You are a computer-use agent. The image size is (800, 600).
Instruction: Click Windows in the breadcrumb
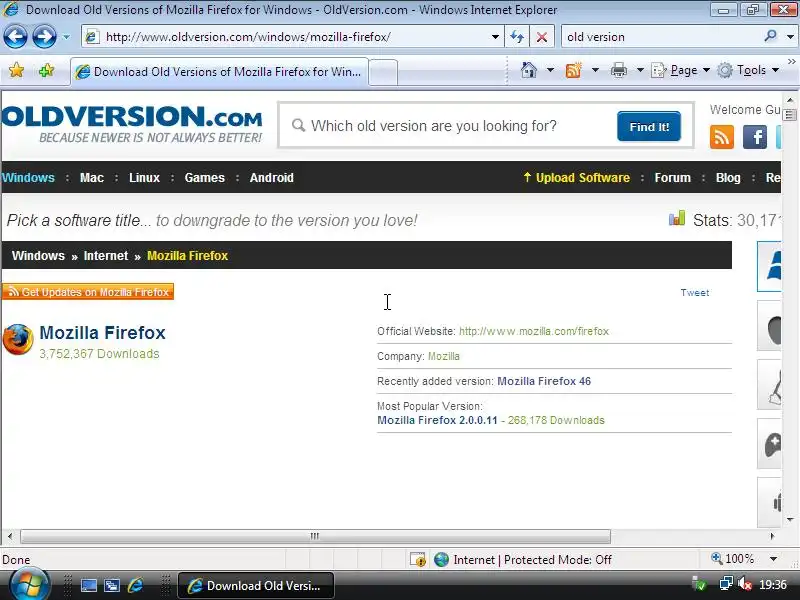[x=38, y=256]
